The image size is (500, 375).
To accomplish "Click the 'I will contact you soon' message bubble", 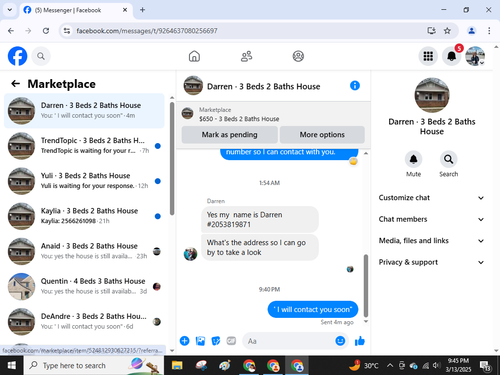I will [x=313, y=309].
